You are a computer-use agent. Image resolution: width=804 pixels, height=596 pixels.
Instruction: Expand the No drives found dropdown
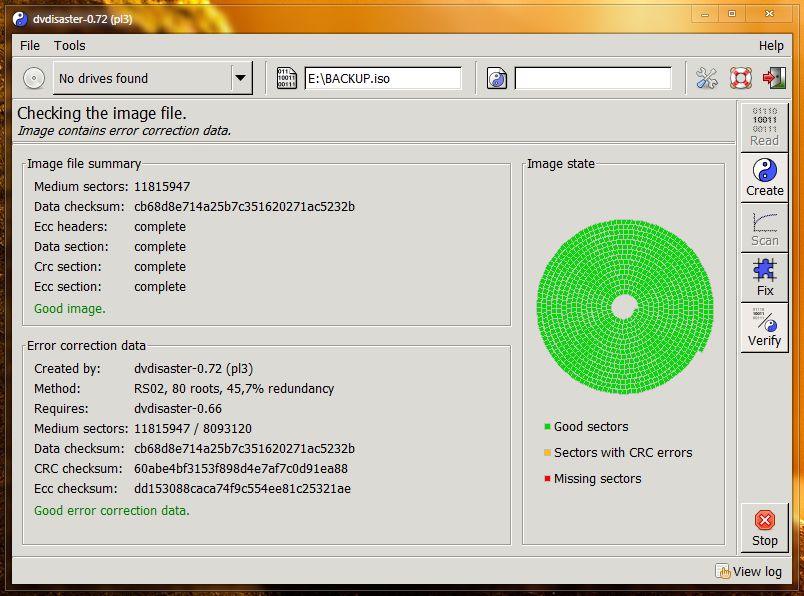[x=153, y=78]
